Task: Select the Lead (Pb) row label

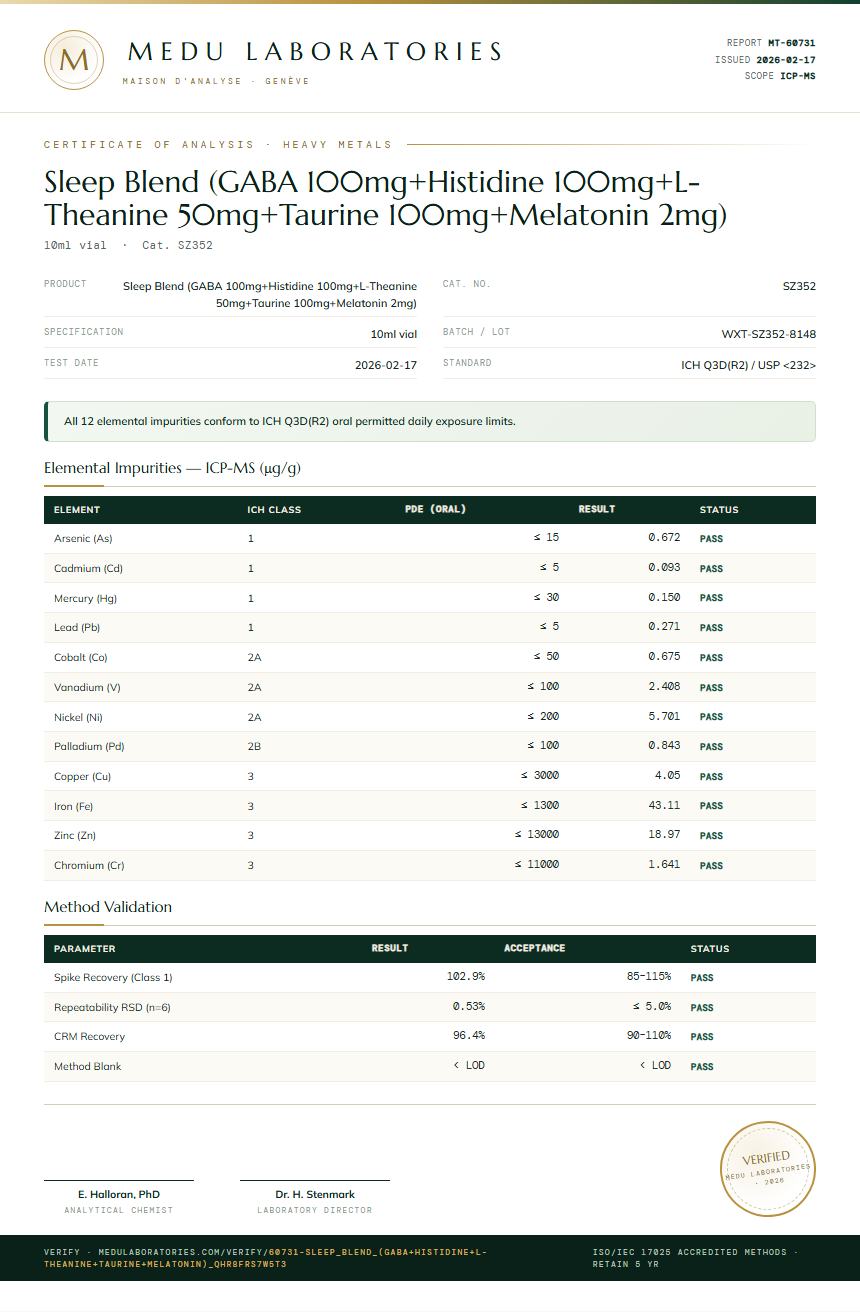Action: tap(77, 628)
